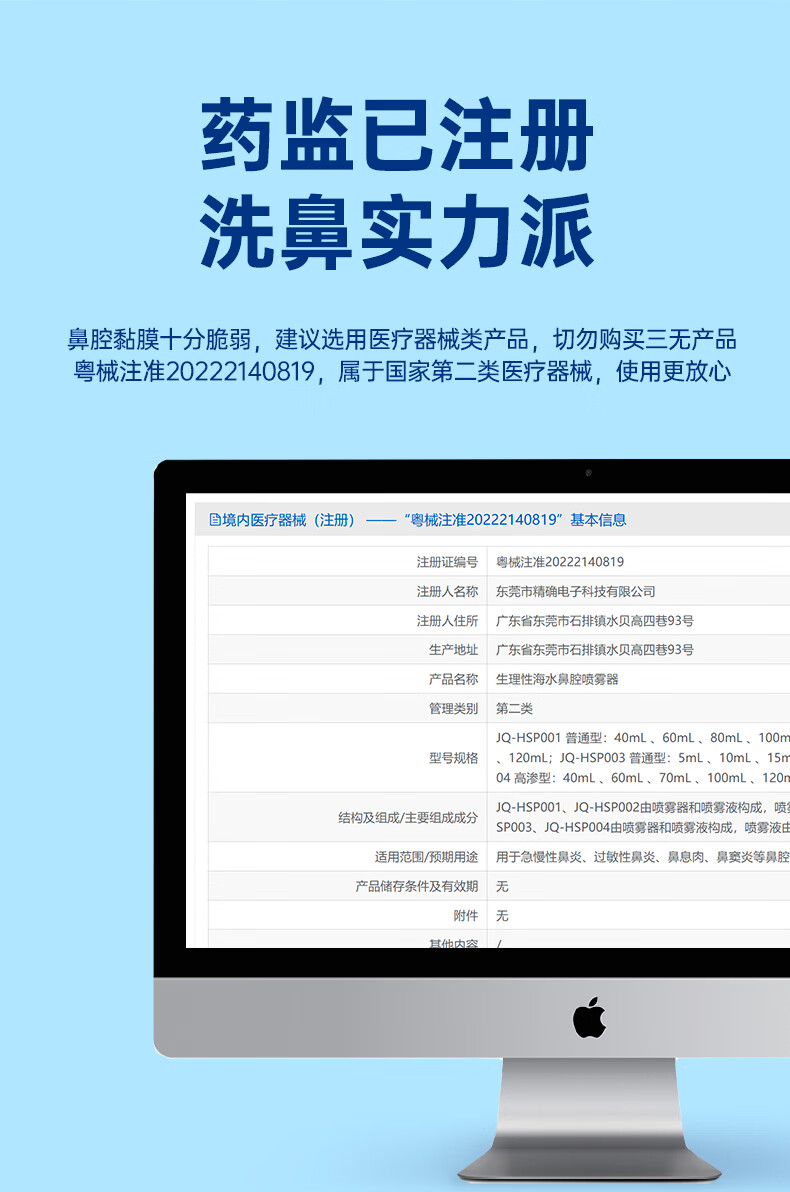Click the 附件 row label
This screenshot has width=790, height=1192.
click(x=465, y=915)
